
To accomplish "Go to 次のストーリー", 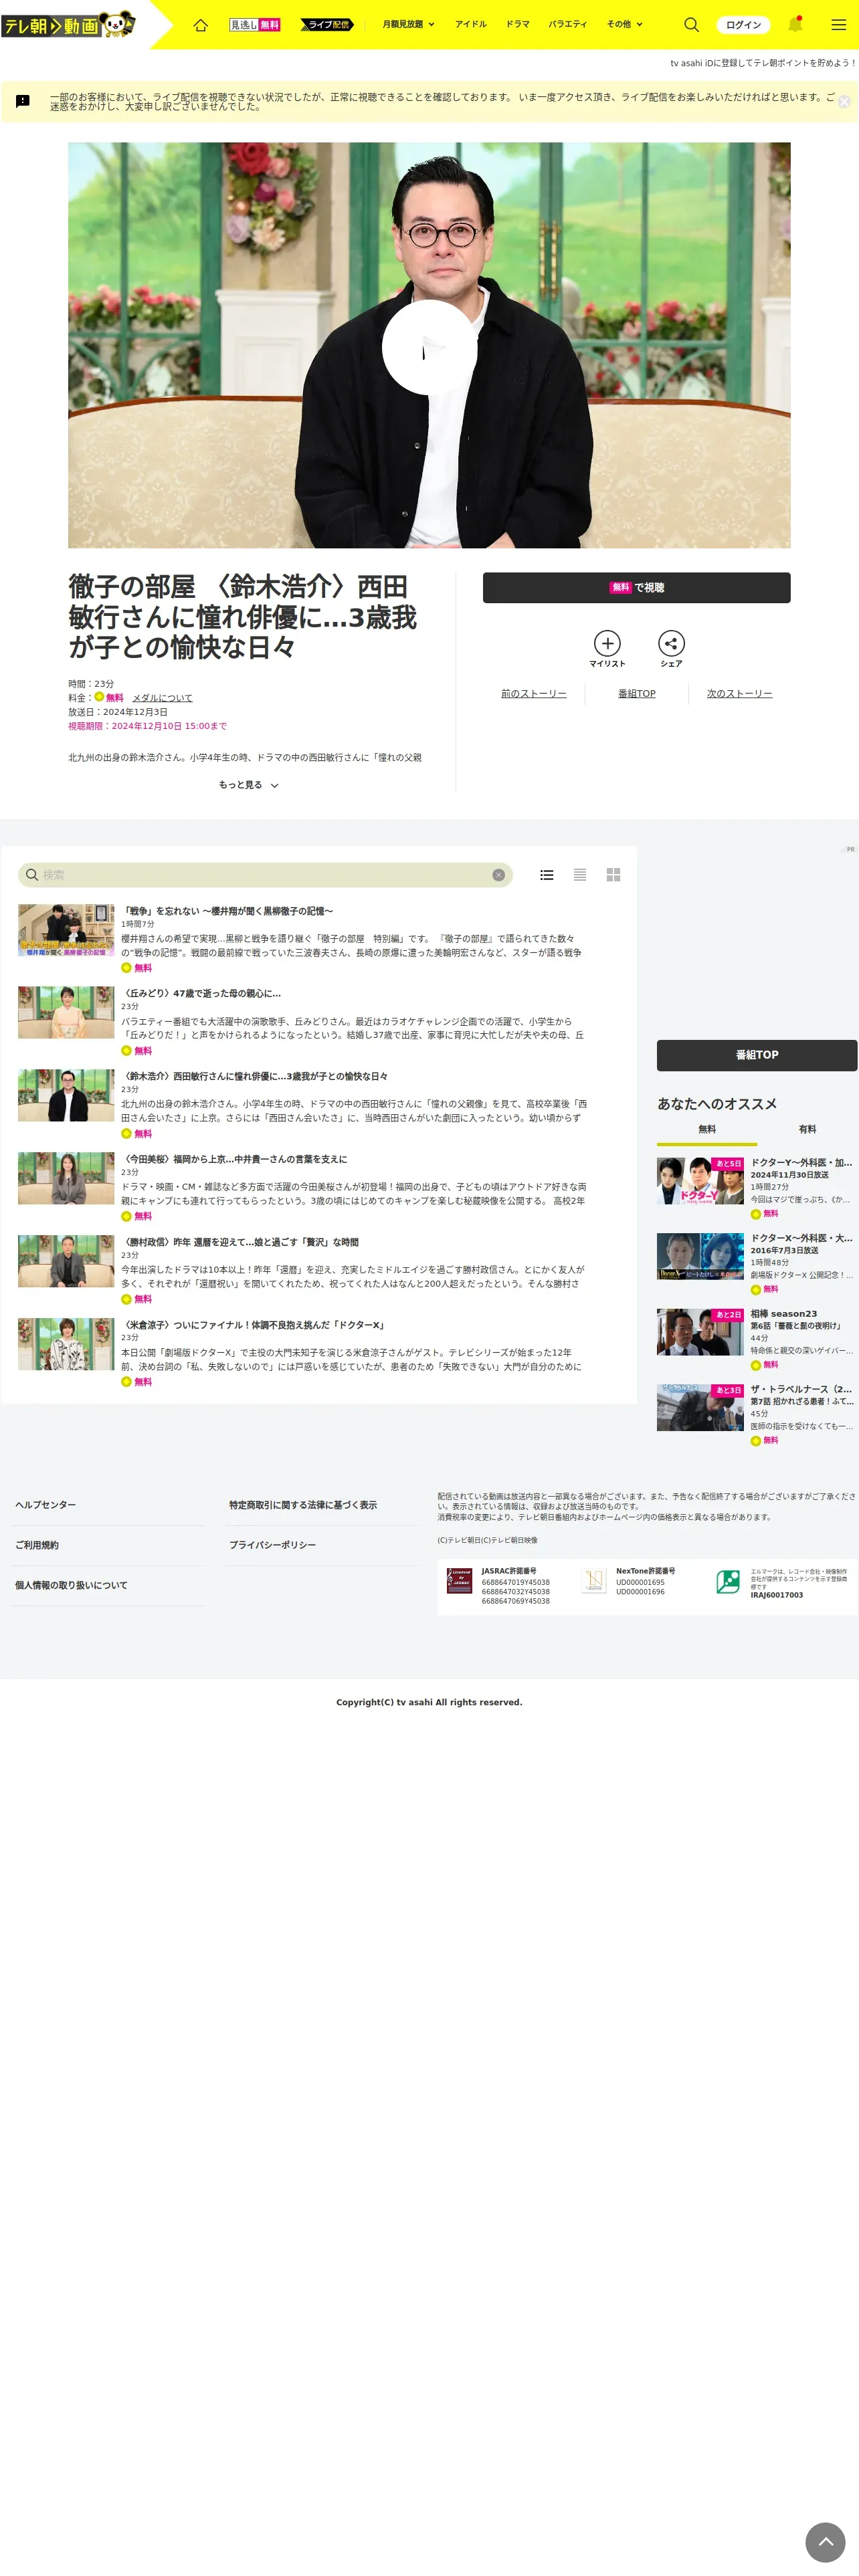I will (x=739, y=694).
